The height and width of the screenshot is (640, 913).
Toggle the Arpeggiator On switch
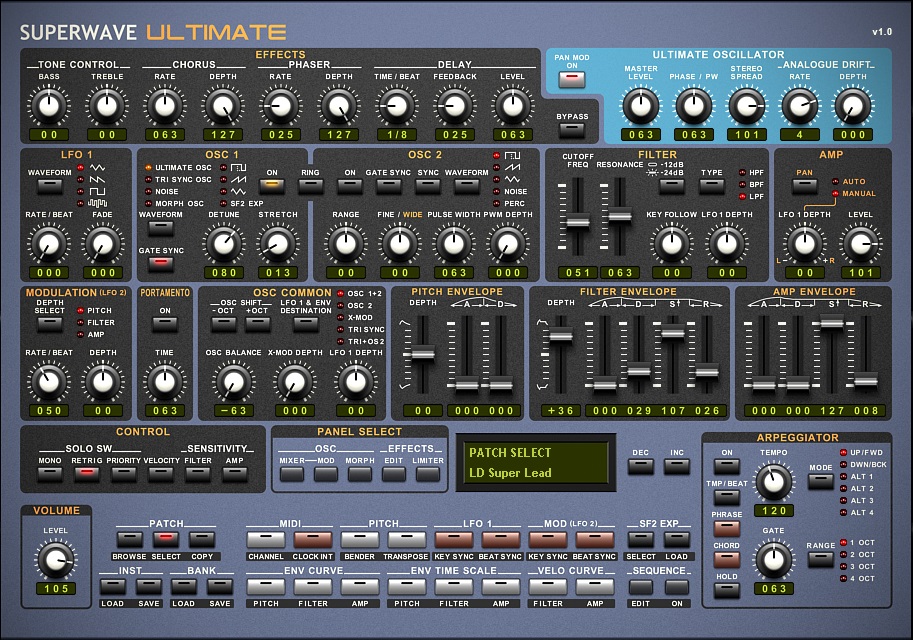click(727, 465)
